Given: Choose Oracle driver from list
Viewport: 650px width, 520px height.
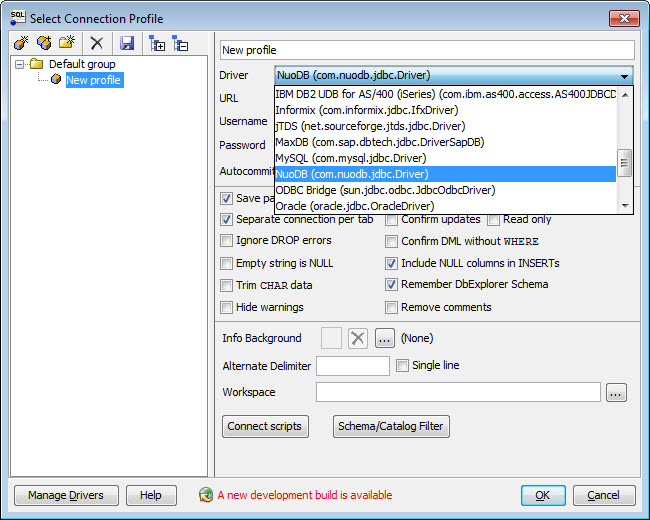Looking at the screenshot, I should click(x=446, y=206).
